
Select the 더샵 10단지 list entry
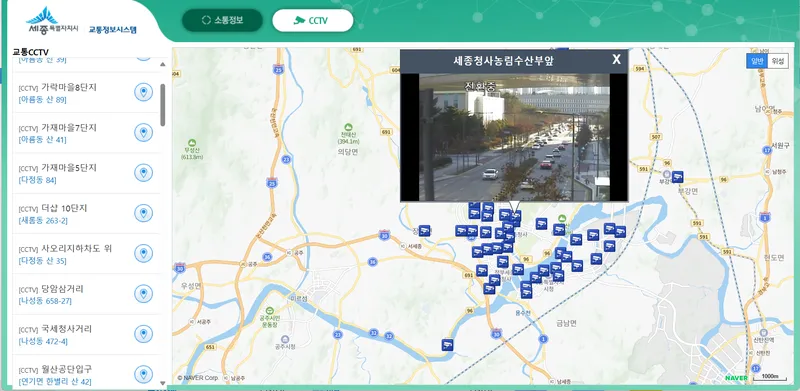click(x=86, y=213)
